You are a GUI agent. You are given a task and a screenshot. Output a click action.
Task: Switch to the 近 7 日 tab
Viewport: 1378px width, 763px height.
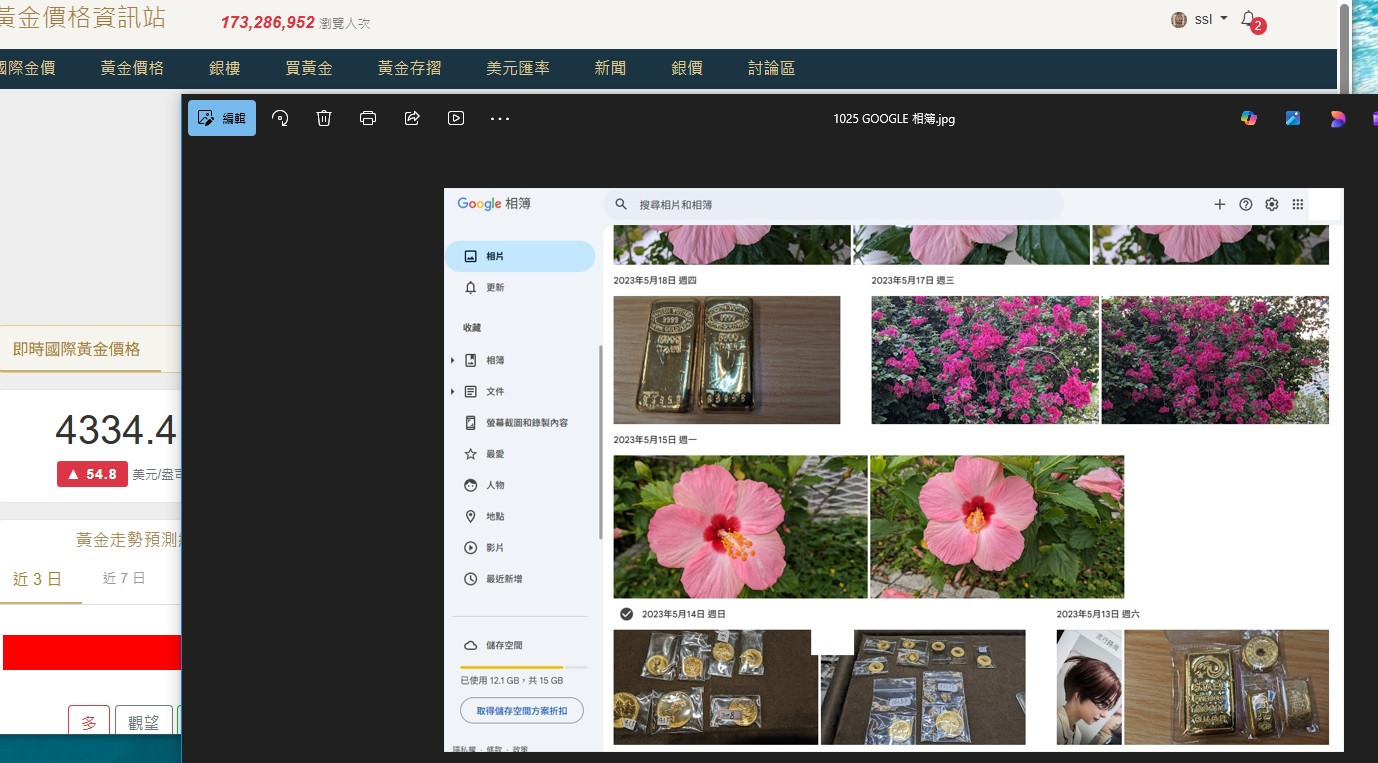point(124,578)
